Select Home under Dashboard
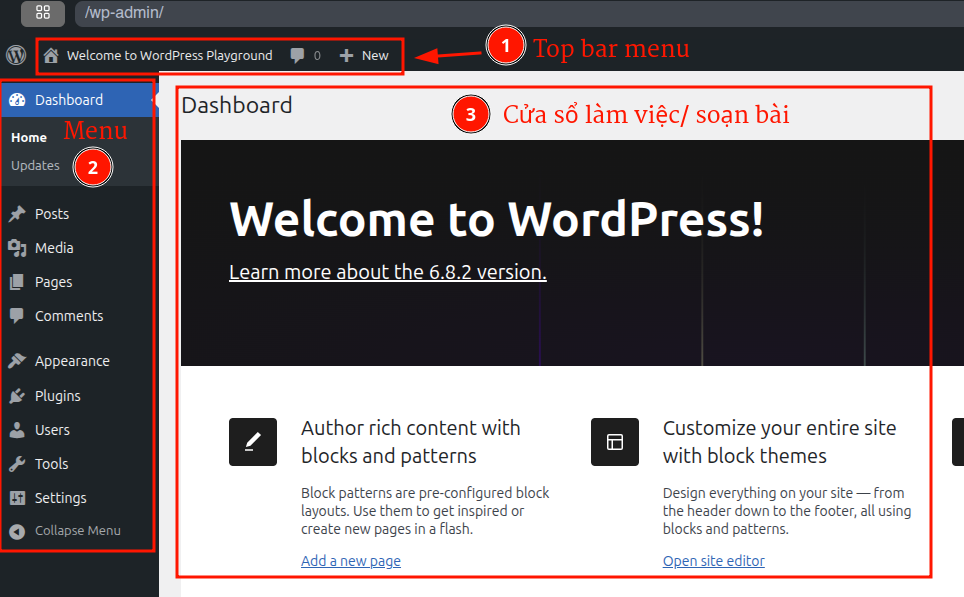964x597 pixels. [29, 138]
